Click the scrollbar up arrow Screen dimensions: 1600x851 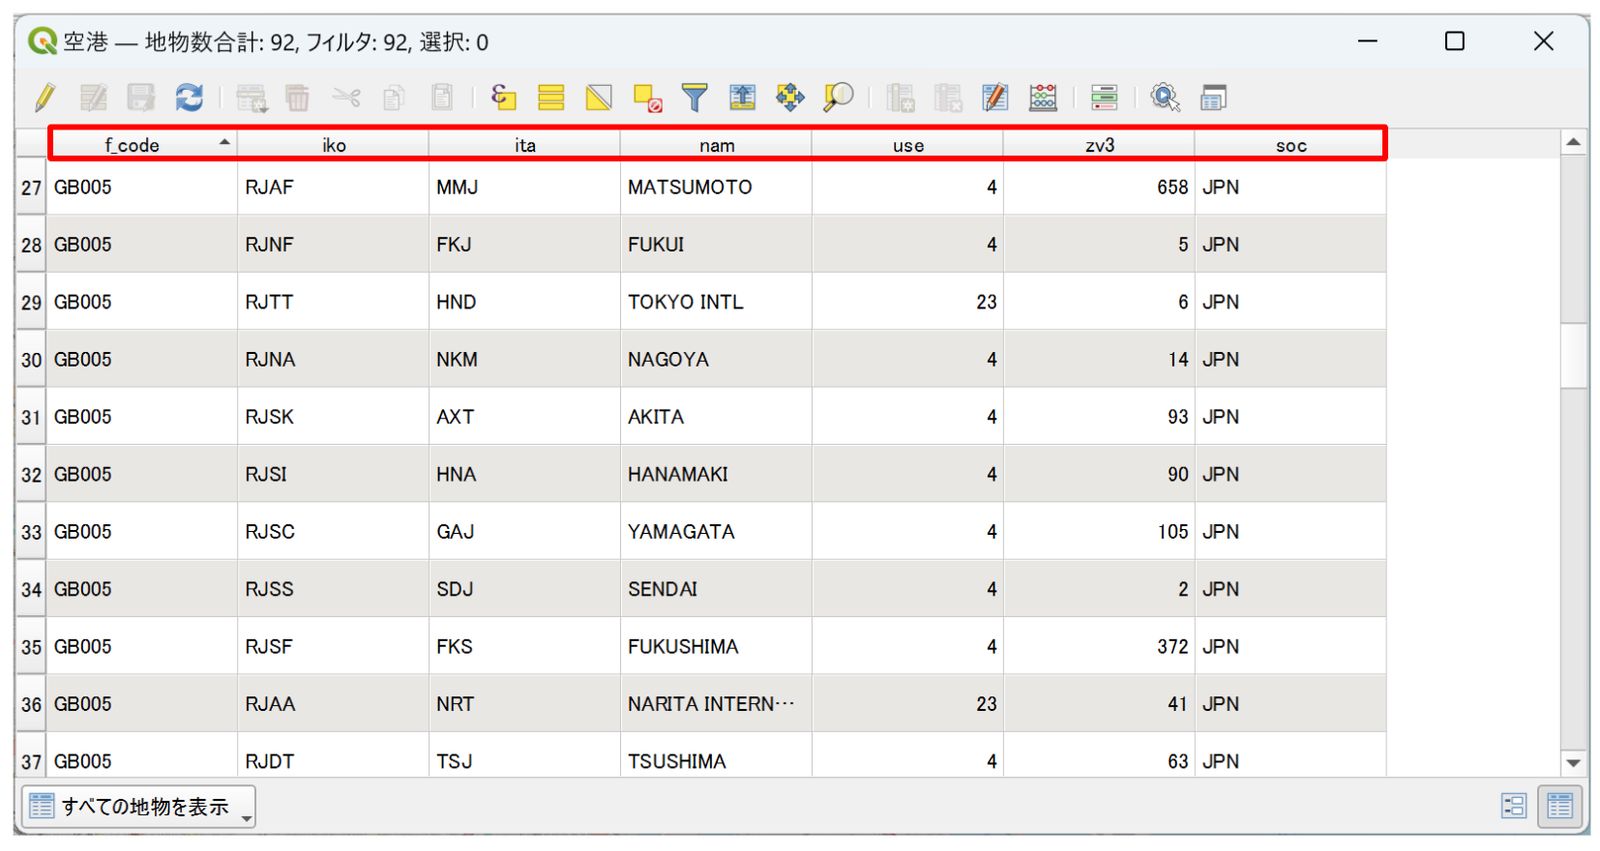(1573, 143)
